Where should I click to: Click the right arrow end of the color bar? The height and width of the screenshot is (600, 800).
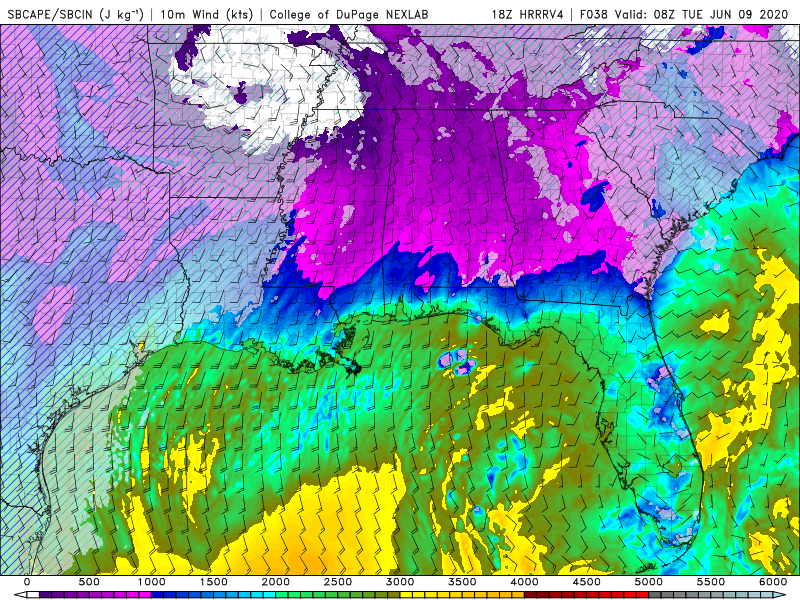point(781,595)
